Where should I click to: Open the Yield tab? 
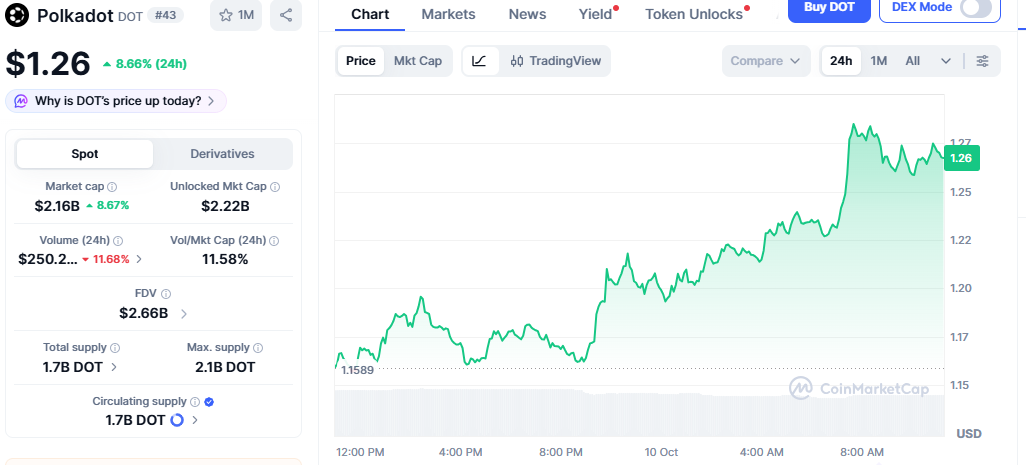[595, 14]
